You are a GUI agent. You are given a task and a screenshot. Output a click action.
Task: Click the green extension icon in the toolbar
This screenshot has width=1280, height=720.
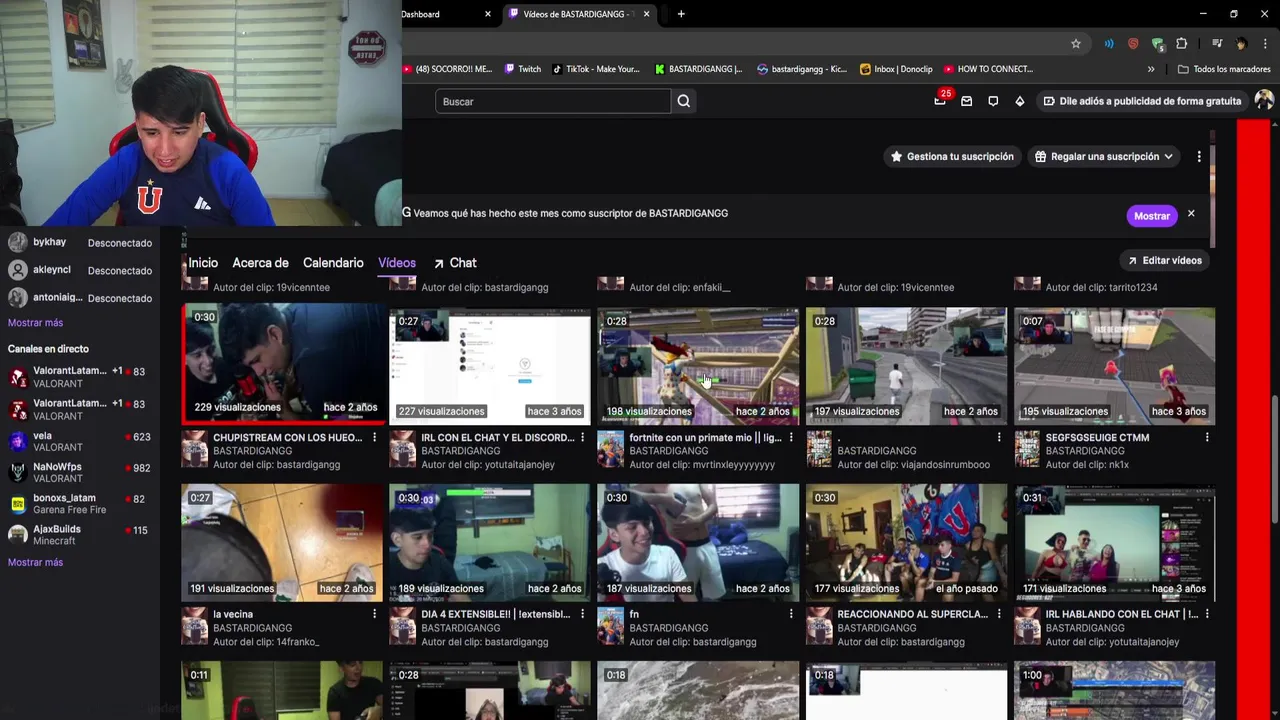(1157, 44)
